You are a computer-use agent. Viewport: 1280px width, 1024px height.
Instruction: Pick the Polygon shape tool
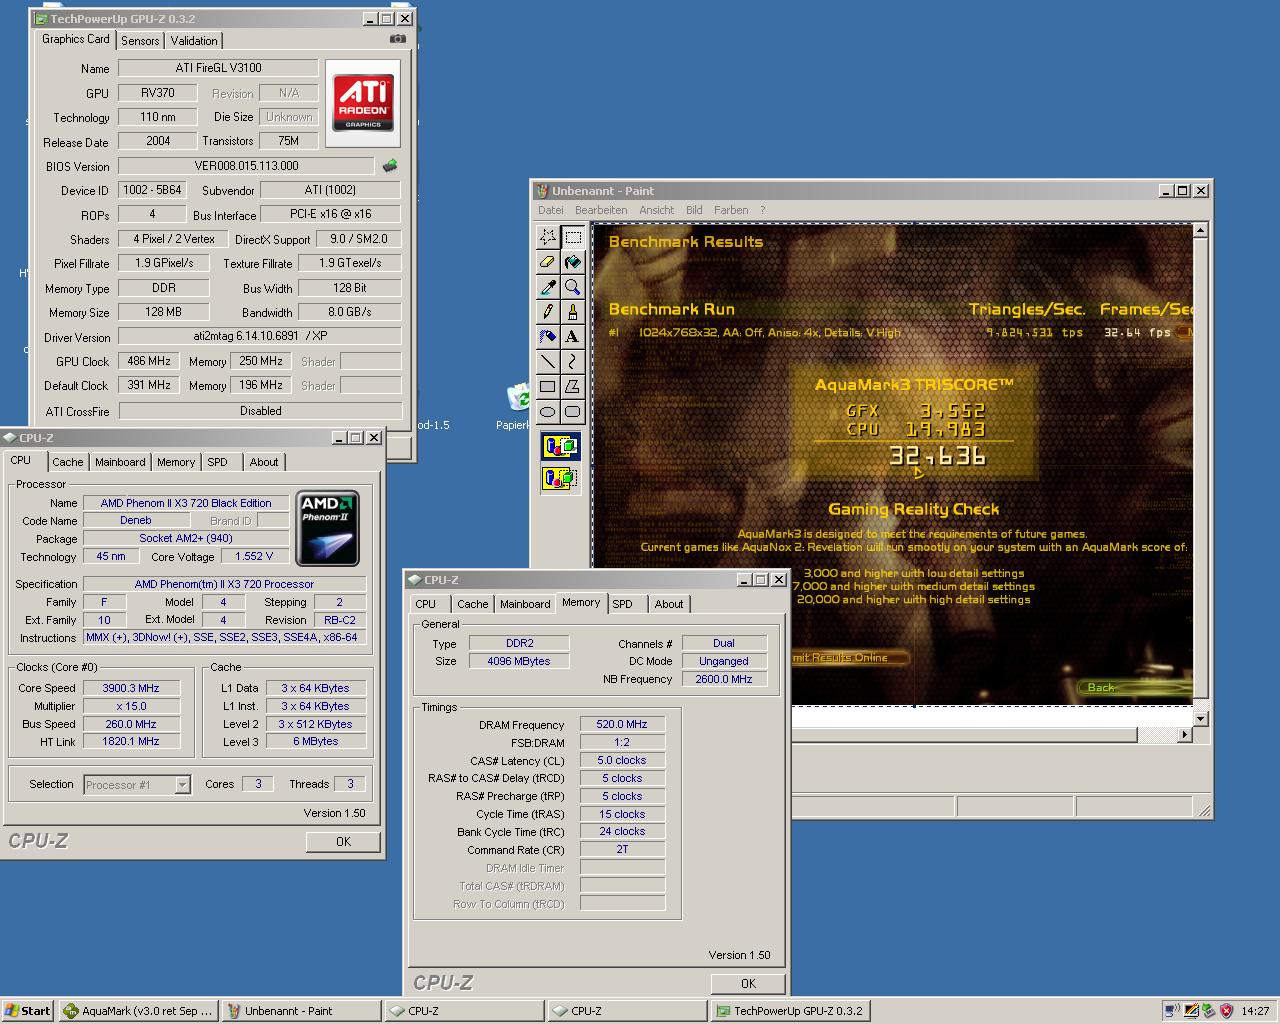click(x=573, y=386)
